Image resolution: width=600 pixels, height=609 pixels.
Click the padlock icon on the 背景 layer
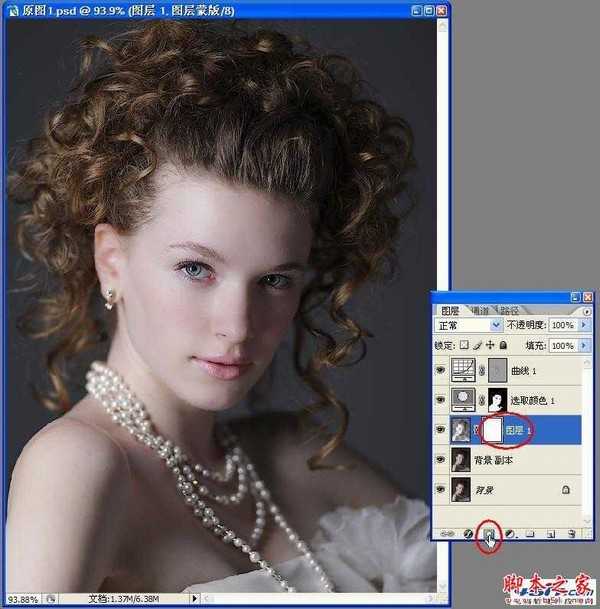pos(565,490)
